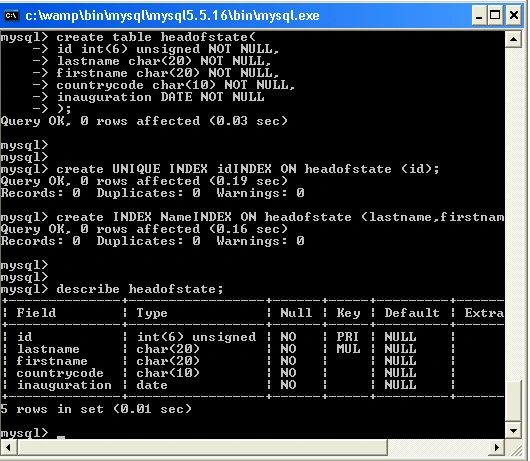Screen dimensions: 530x461
Task: Click the 'char(10)' type cell
Action: coord(168,373)
